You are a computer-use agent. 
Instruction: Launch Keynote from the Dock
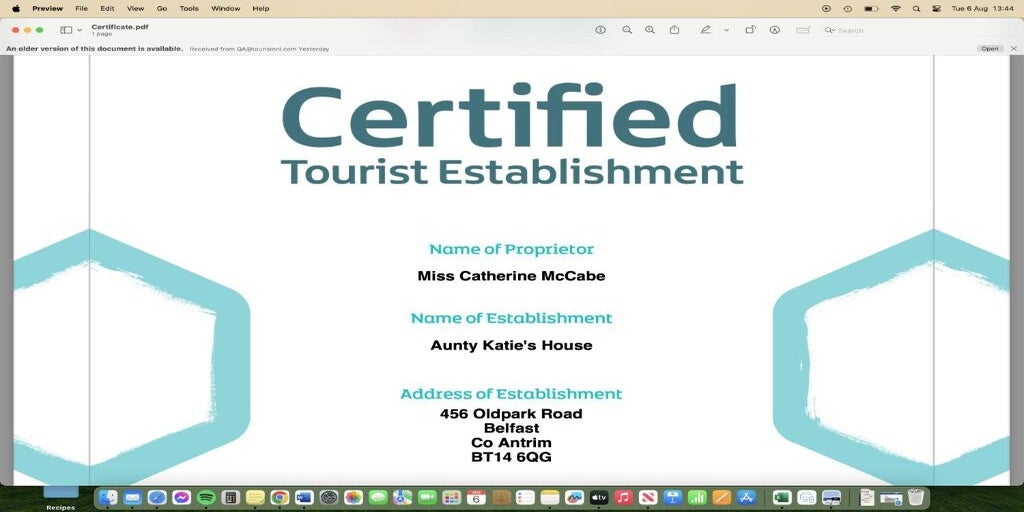click(x=673, y=498)
